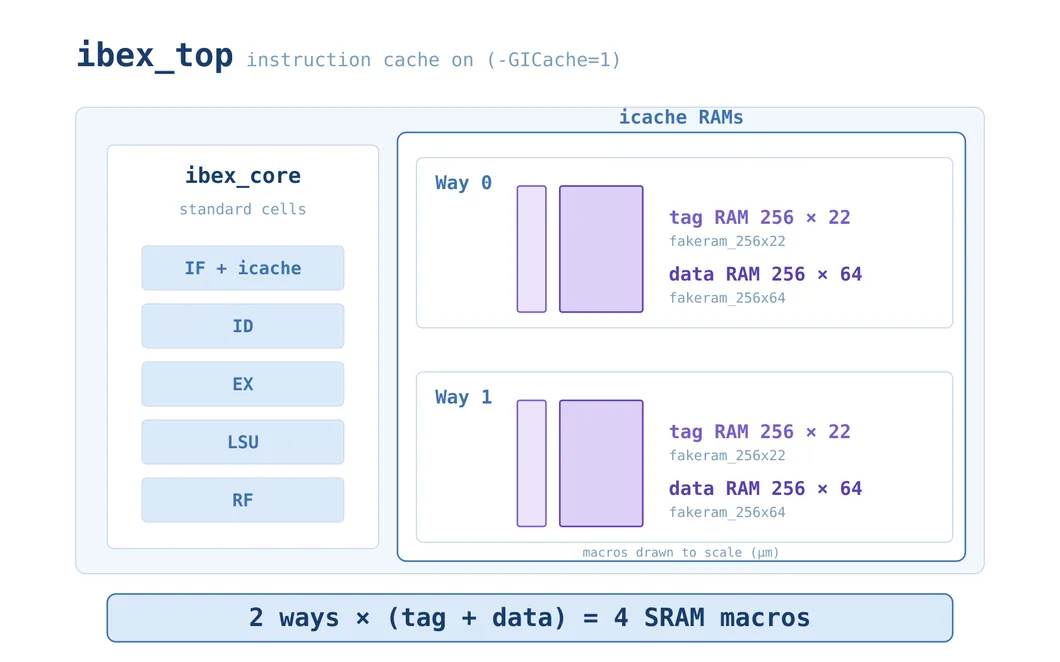Image resolution: width=1060 pixels, height=662 pixels.
Task: Click 'fakeram_256x64' label in Way 1
Action: 727,513
